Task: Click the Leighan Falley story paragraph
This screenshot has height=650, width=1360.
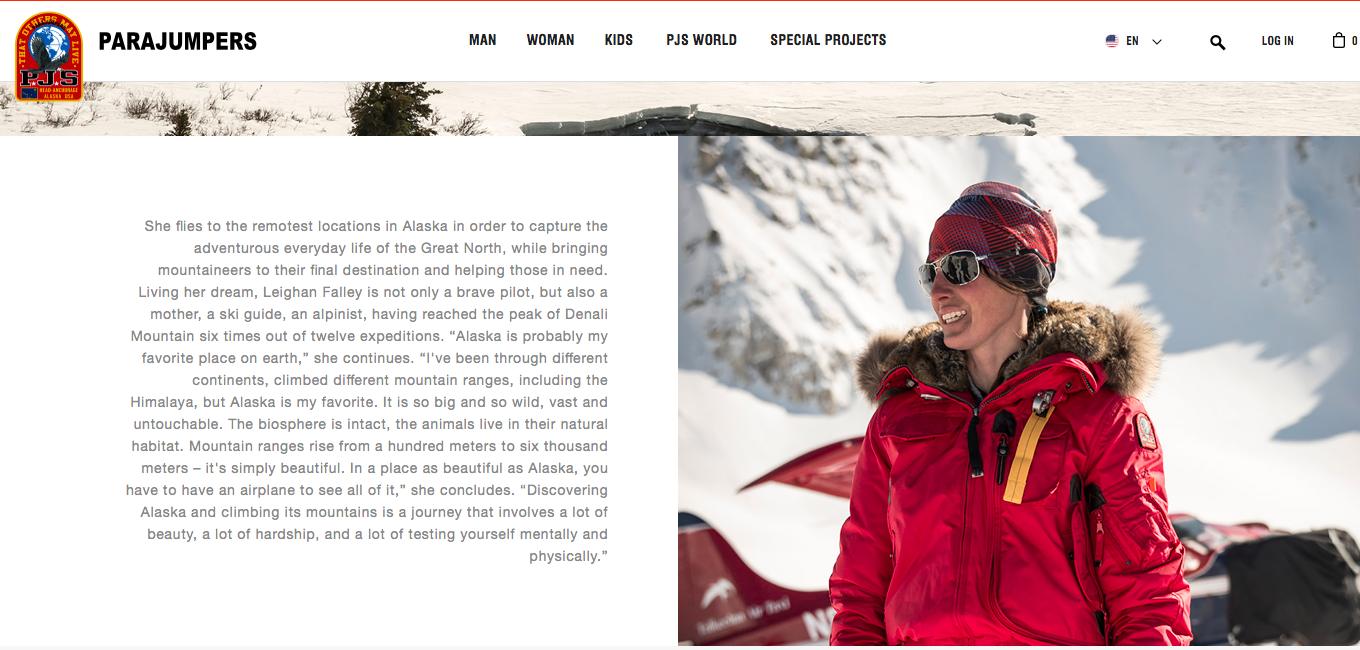Action: [367, 391]
